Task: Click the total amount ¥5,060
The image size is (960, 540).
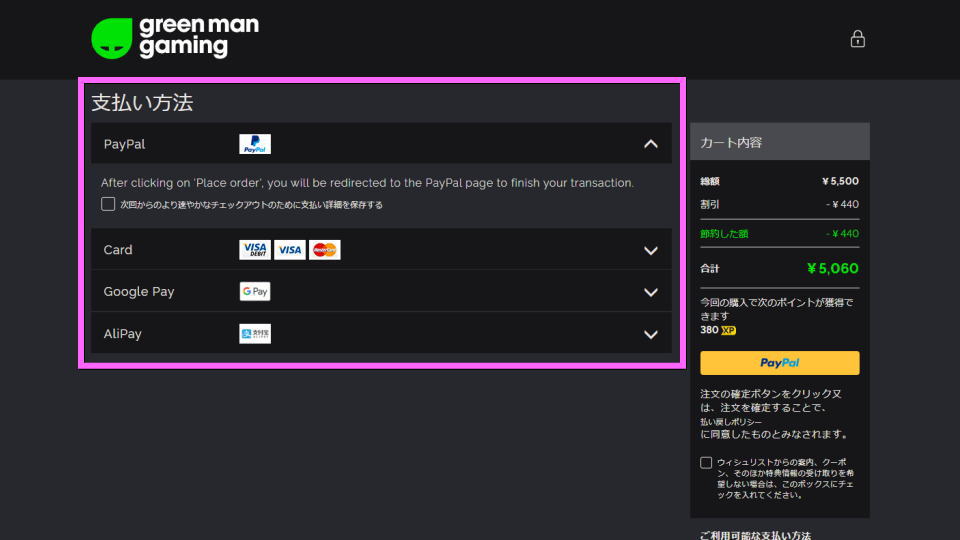Action: (x=832, y=268)
